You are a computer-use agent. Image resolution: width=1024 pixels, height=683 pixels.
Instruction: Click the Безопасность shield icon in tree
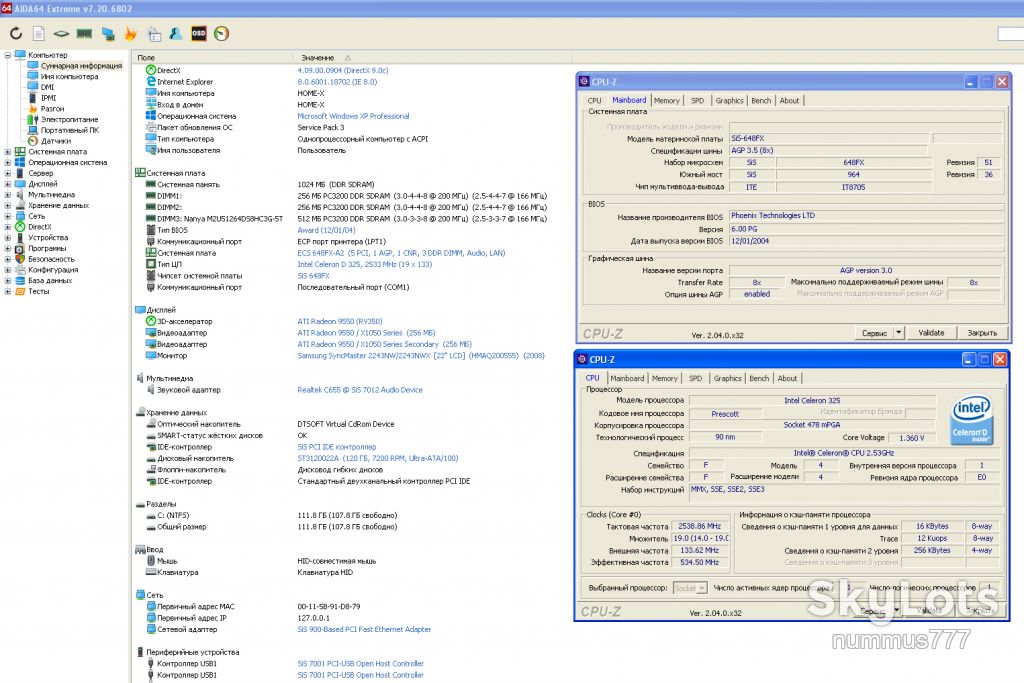click(20, 259)
